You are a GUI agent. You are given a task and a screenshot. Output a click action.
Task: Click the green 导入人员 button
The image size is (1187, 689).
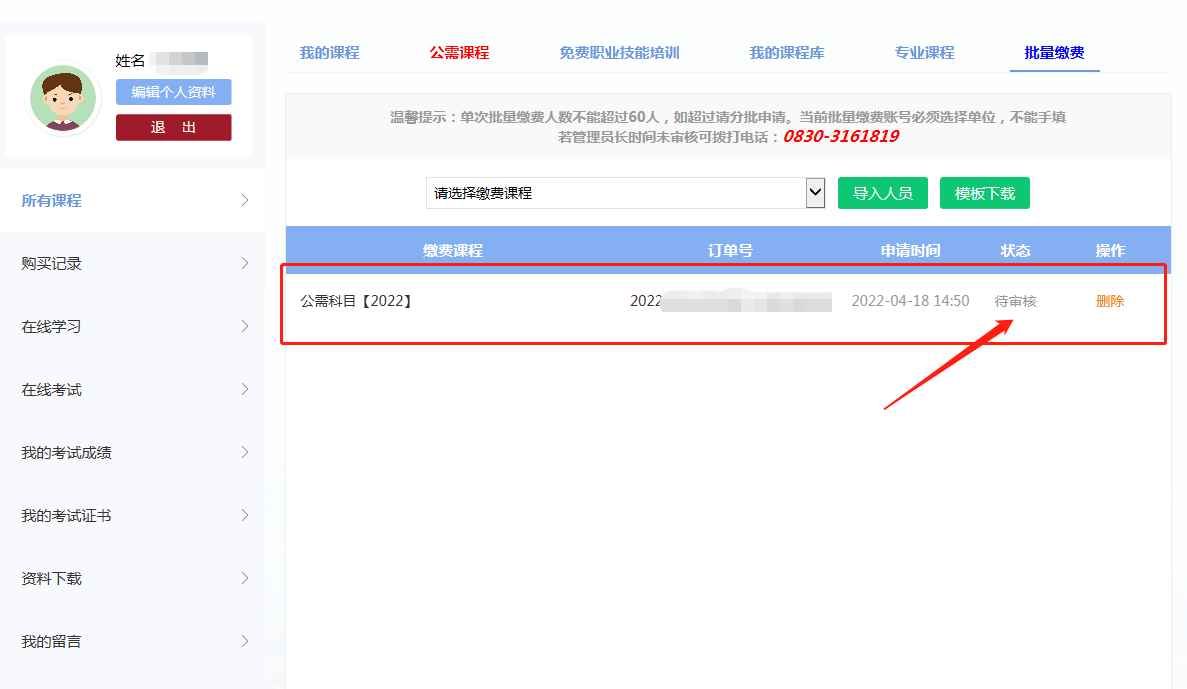[x=882, y=193]
